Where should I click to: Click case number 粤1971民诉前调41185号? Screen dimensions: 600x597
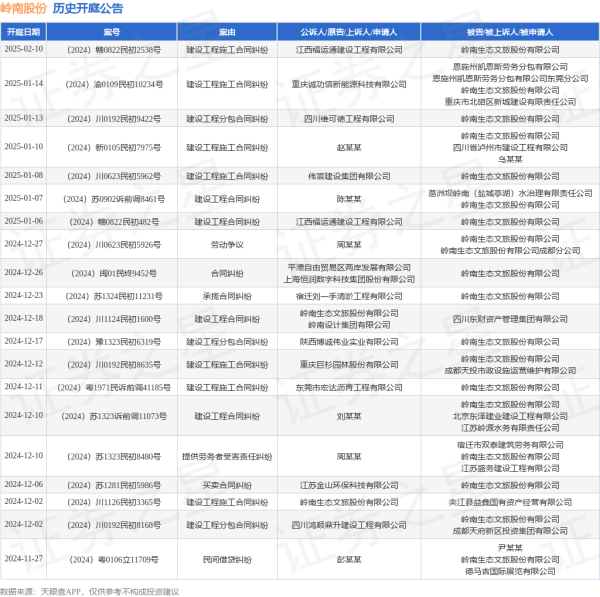114,388
